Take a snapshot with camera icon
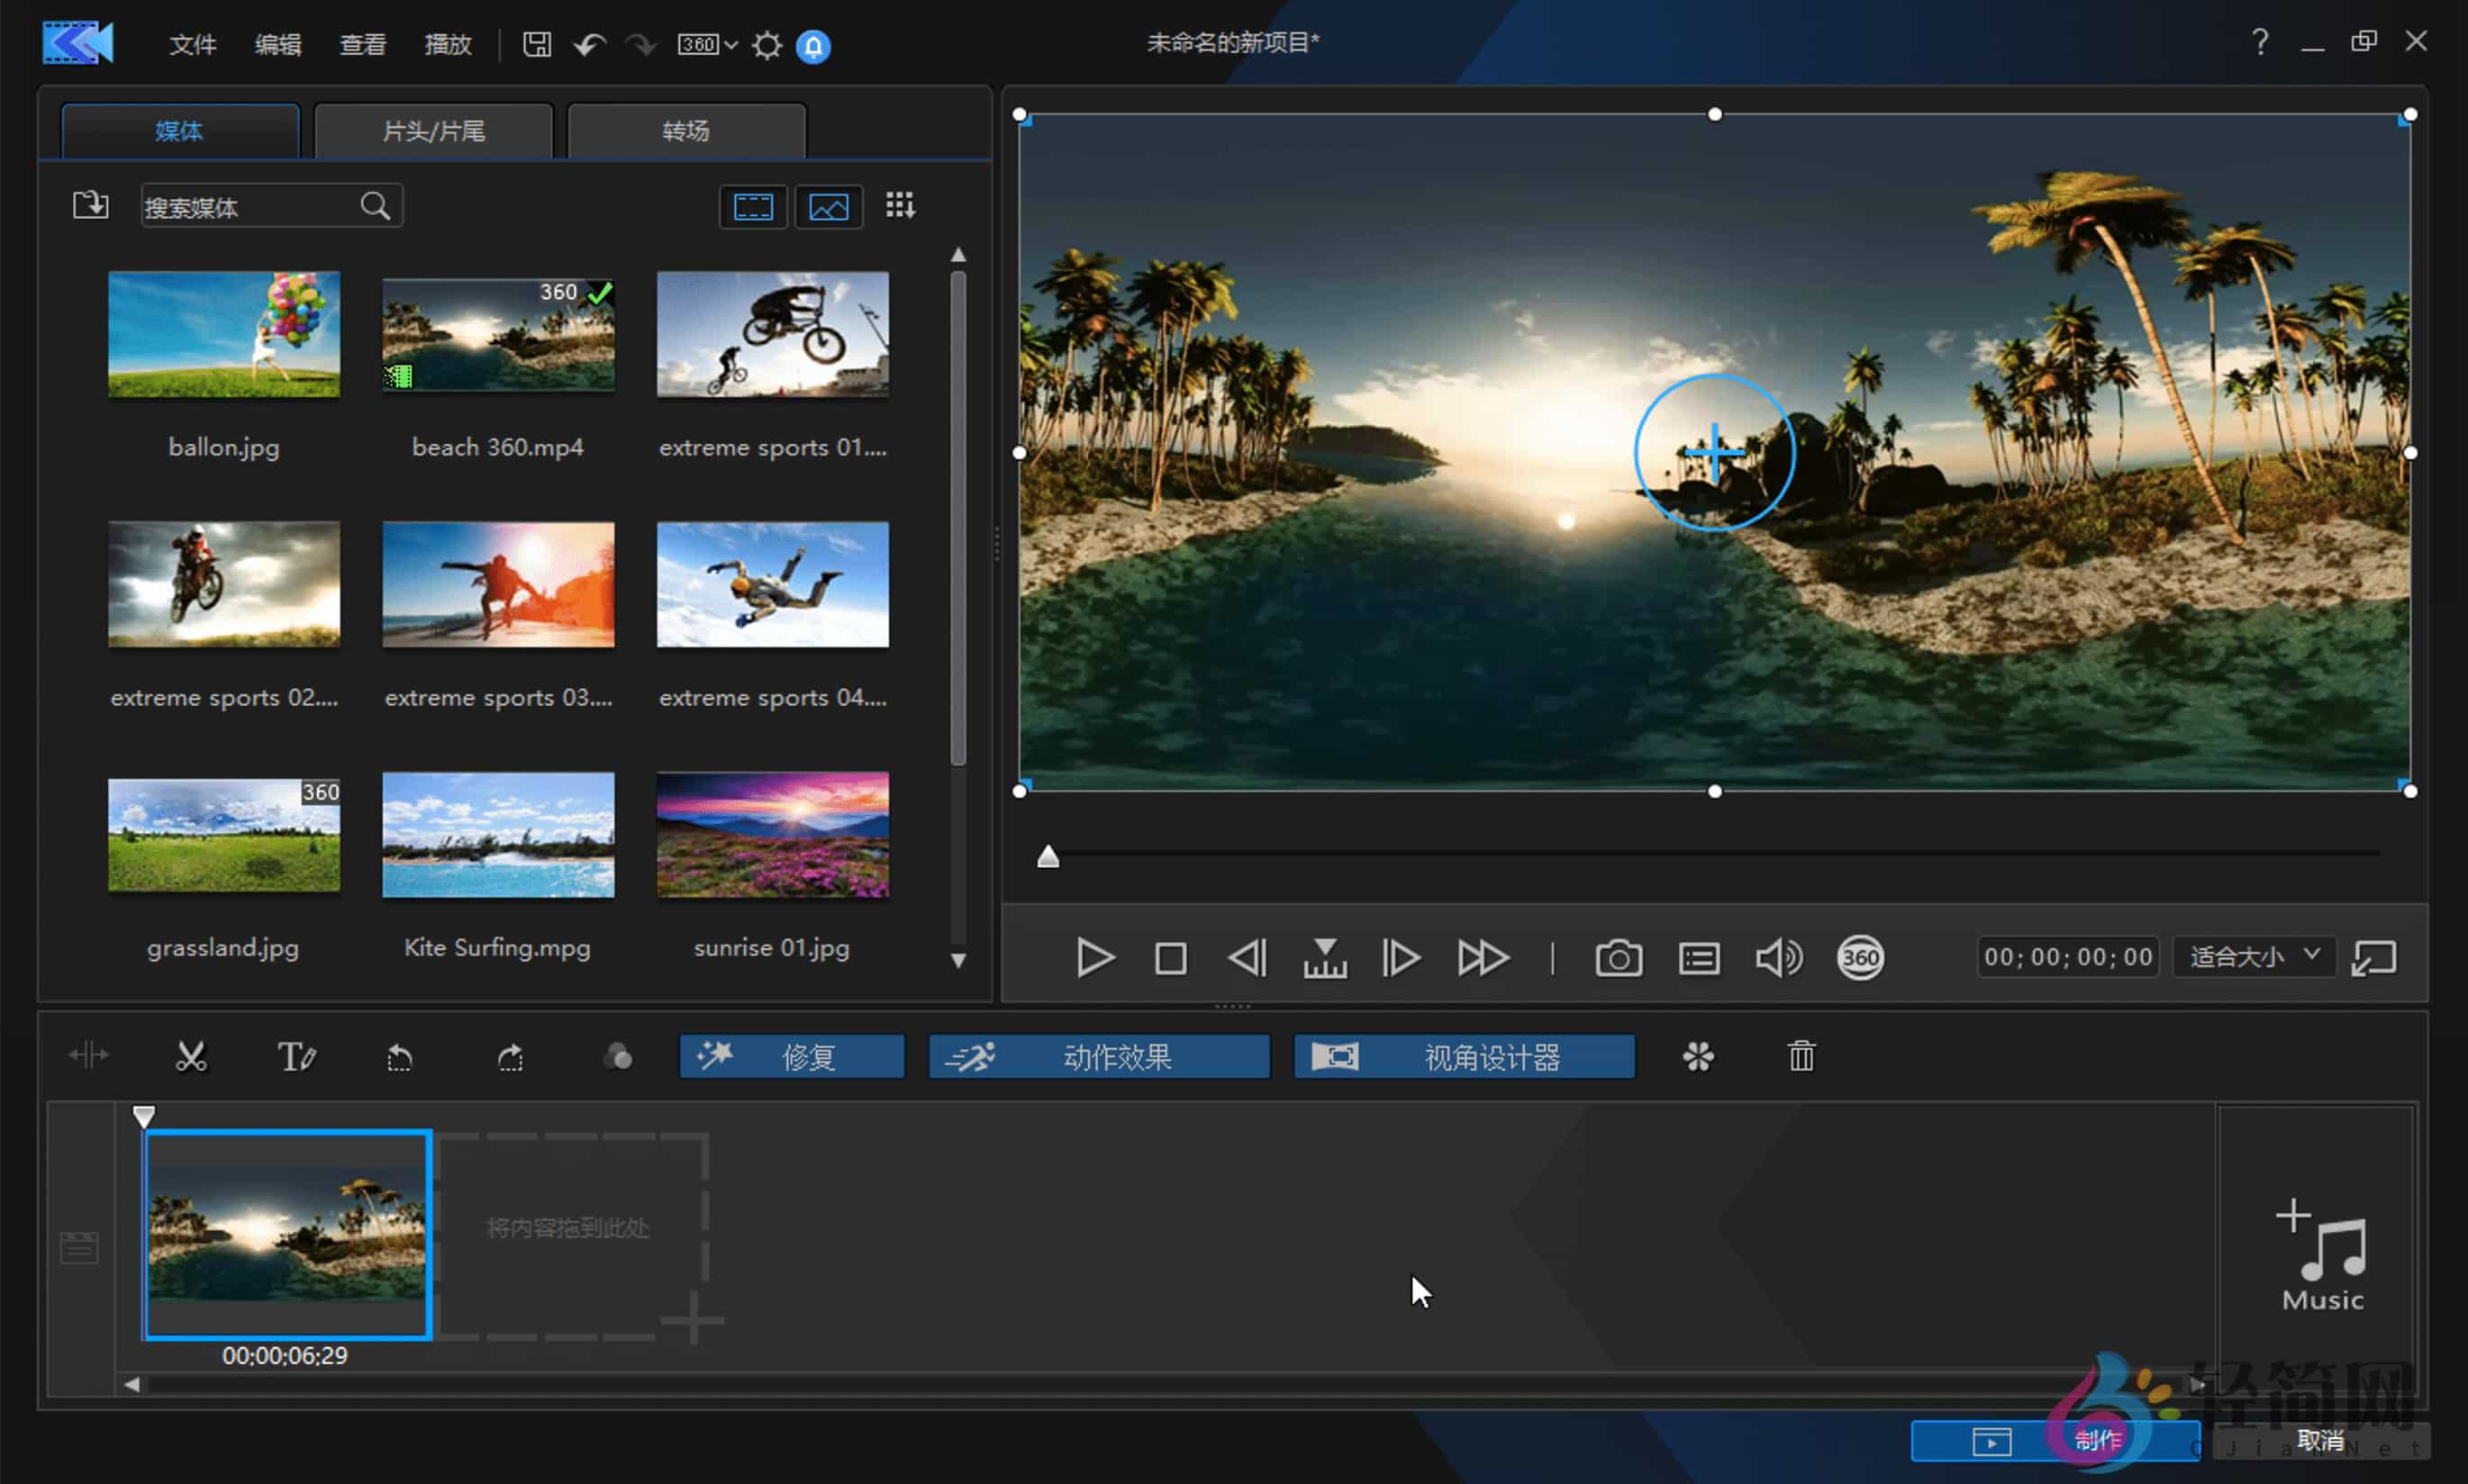 tap(1618, 958)
